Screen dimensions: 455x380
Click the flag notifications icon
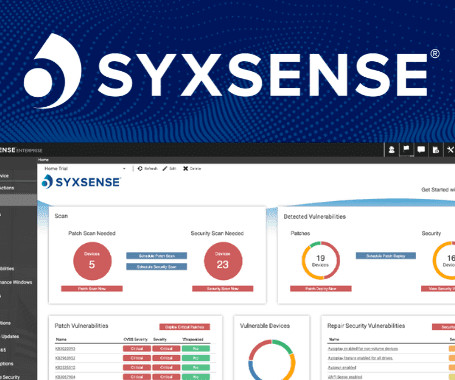click(x=406, y=150)
